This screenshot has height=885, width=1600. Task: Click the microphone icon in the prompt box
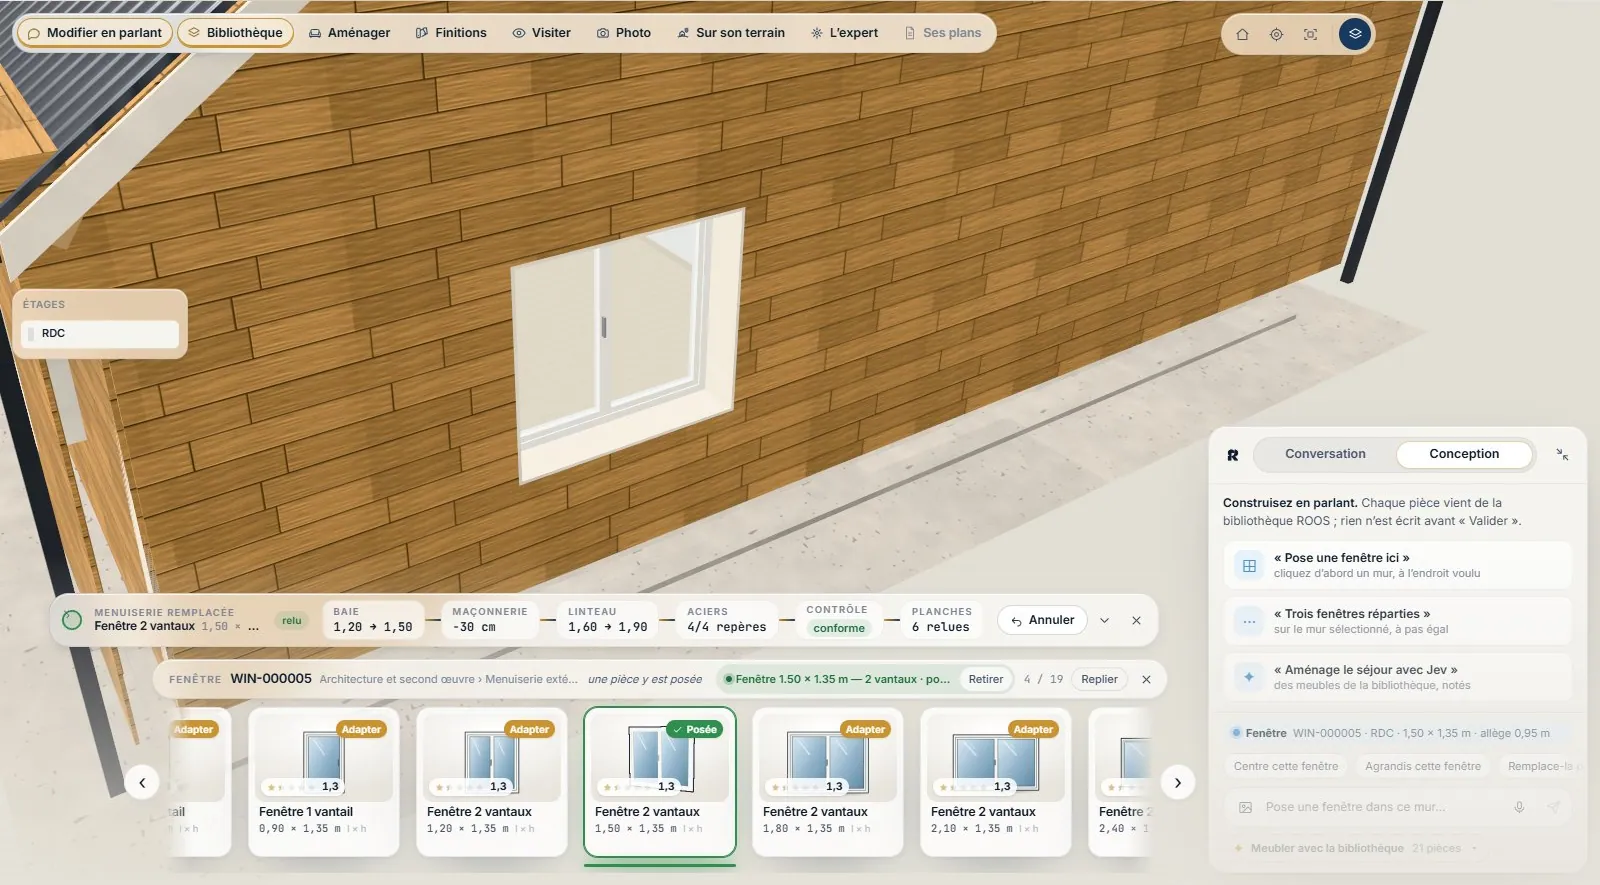tap(1519, 807)
